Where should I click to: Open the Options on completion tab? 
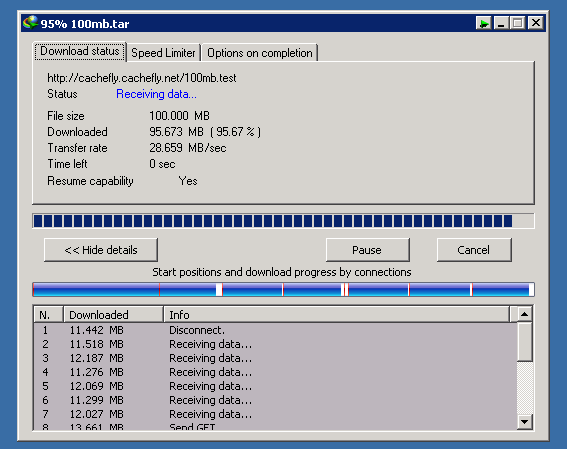260,53
